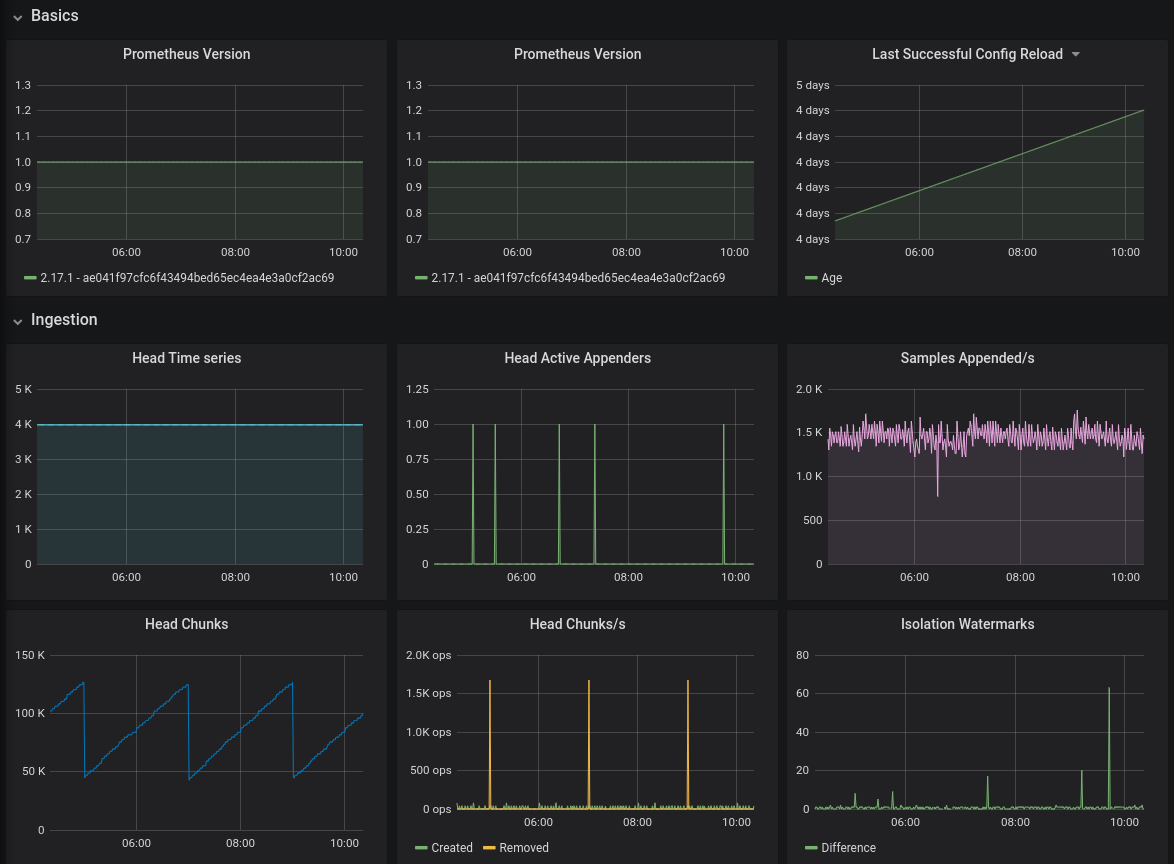Collapse the Ingestion row chevron
The width and height of the screenshot is (1174, 864).
click(x=17, y=321)
